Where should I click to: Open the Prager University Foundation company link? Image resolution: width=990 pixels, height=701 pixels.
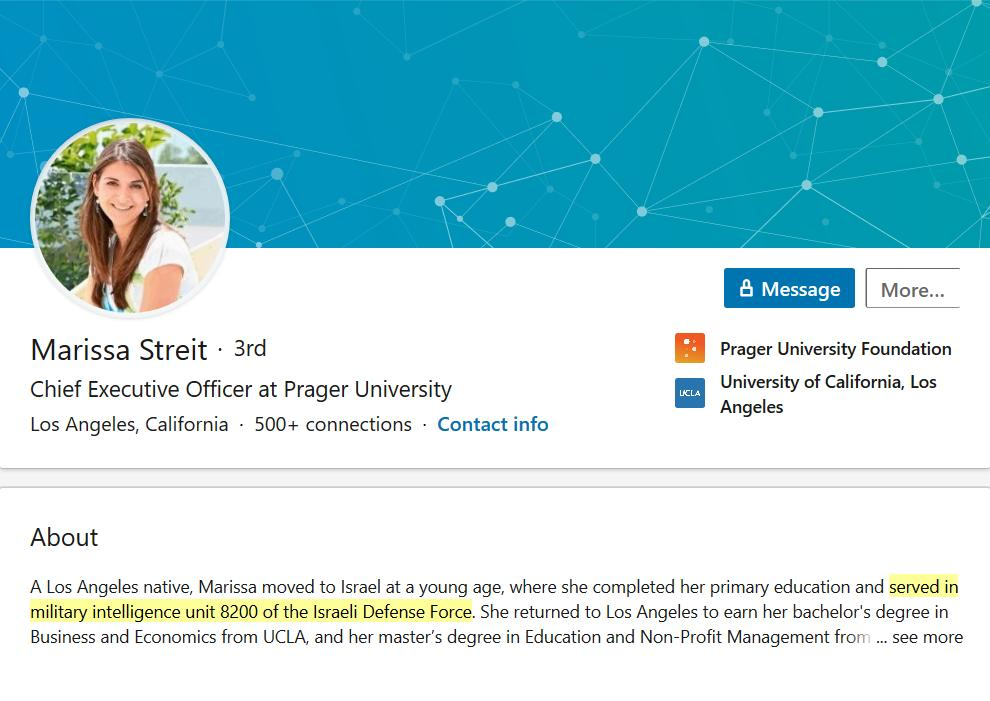click(x=835, y=349)
